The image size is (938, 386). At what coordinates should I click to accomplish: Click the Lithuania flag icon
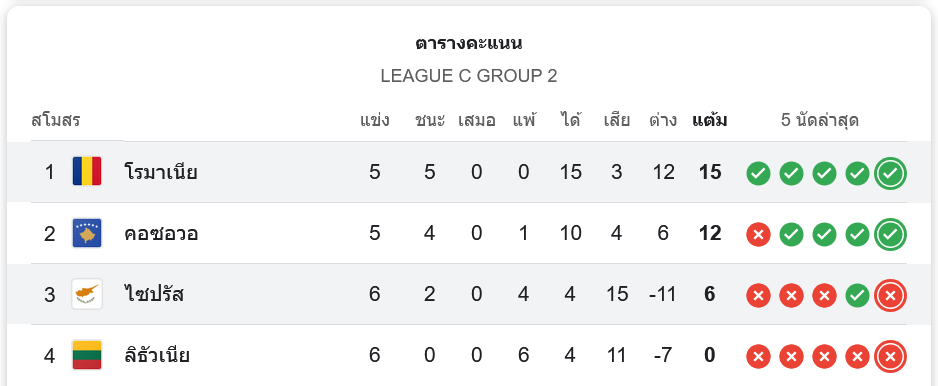click(87, 355)
